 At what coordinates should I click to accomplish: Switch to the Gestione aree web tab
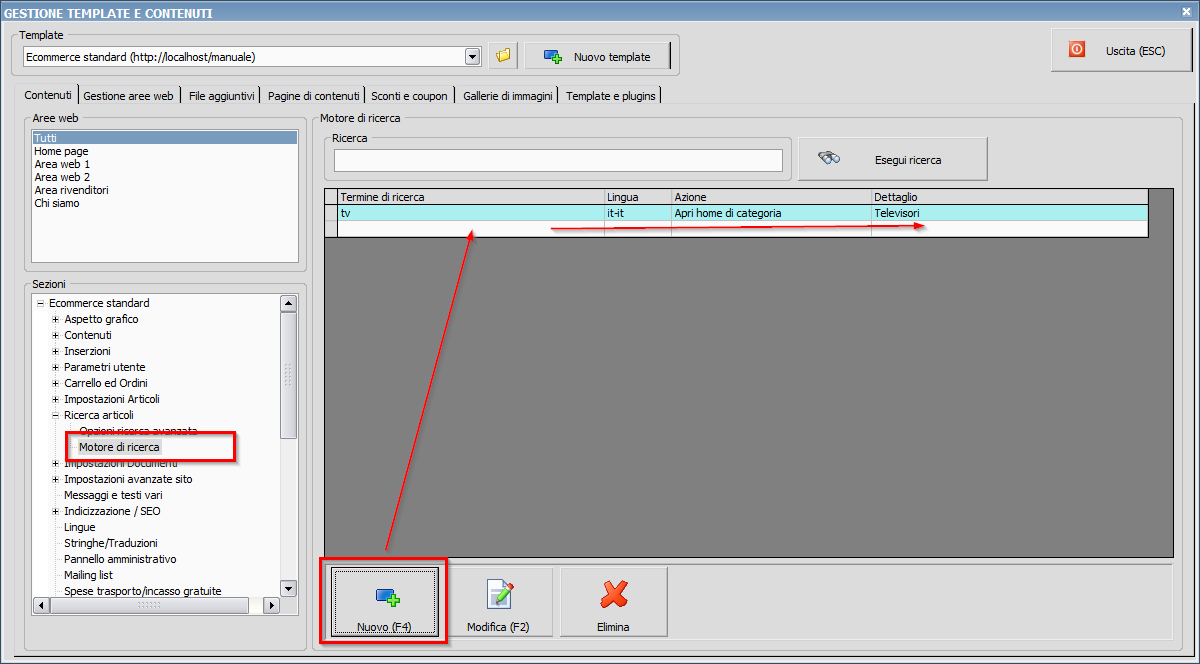[129, 96]
